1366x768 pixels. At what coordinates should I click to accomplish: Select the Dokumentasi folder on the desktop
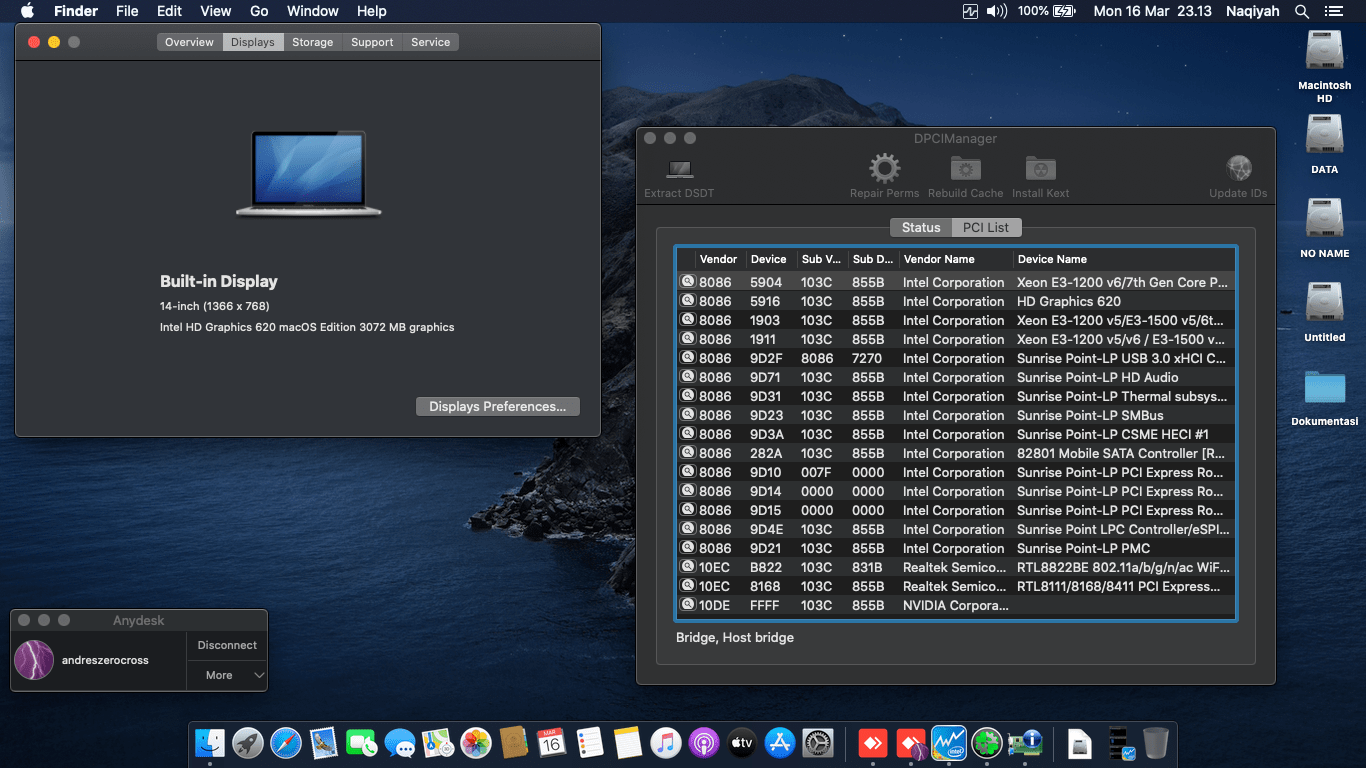pyautogui.click(x=1324, y=397)
